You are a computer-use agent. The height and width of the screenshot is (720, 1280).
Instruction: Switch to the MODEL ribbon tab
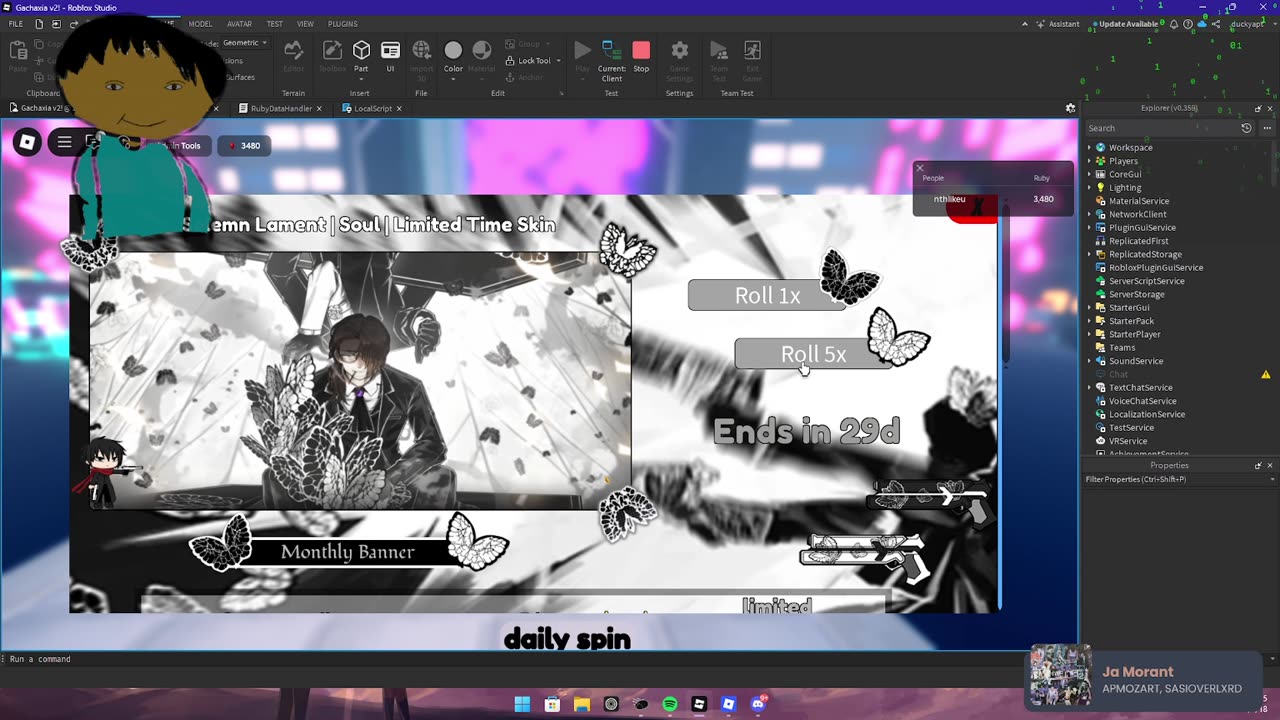200,24
